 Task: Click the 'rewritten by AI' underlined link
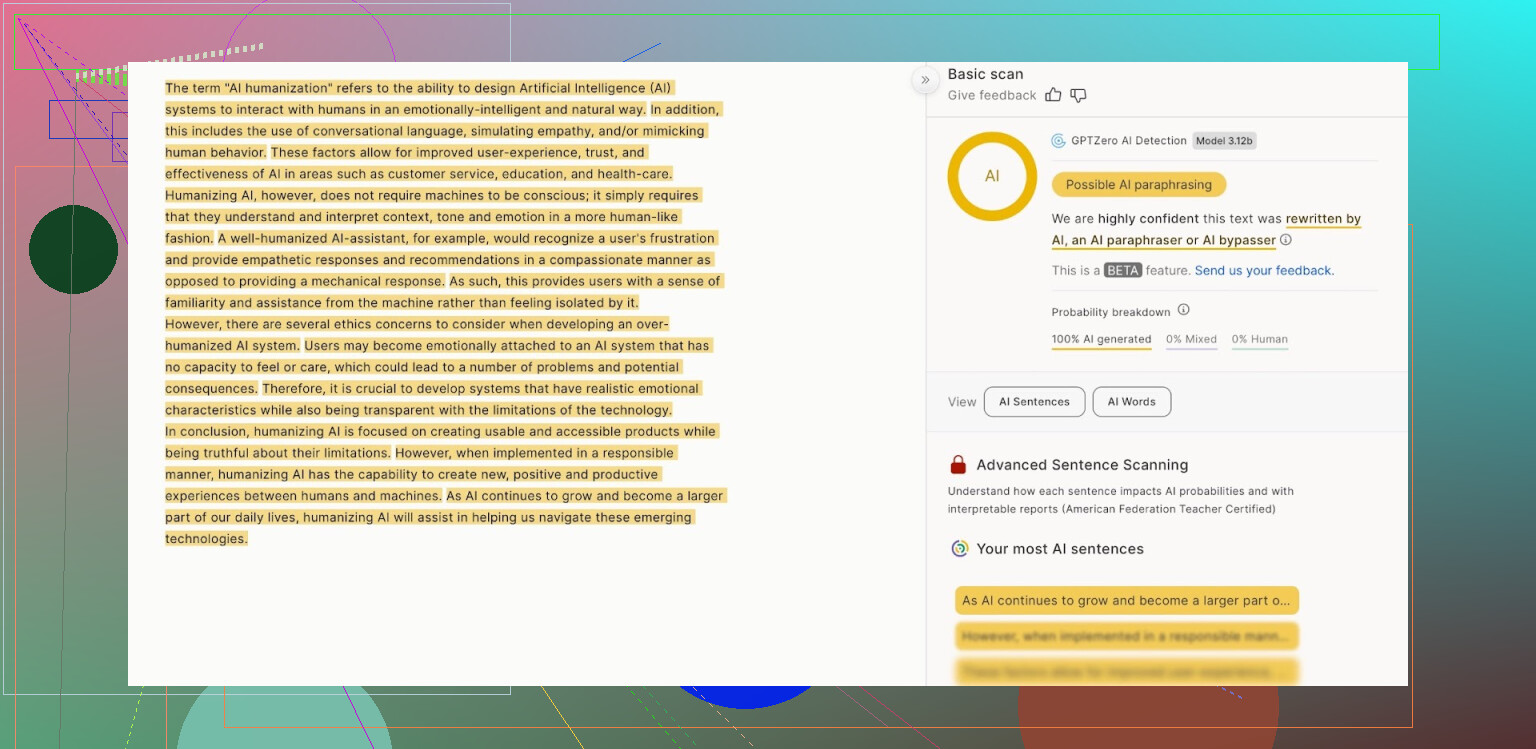click(x=1323, y=219)
